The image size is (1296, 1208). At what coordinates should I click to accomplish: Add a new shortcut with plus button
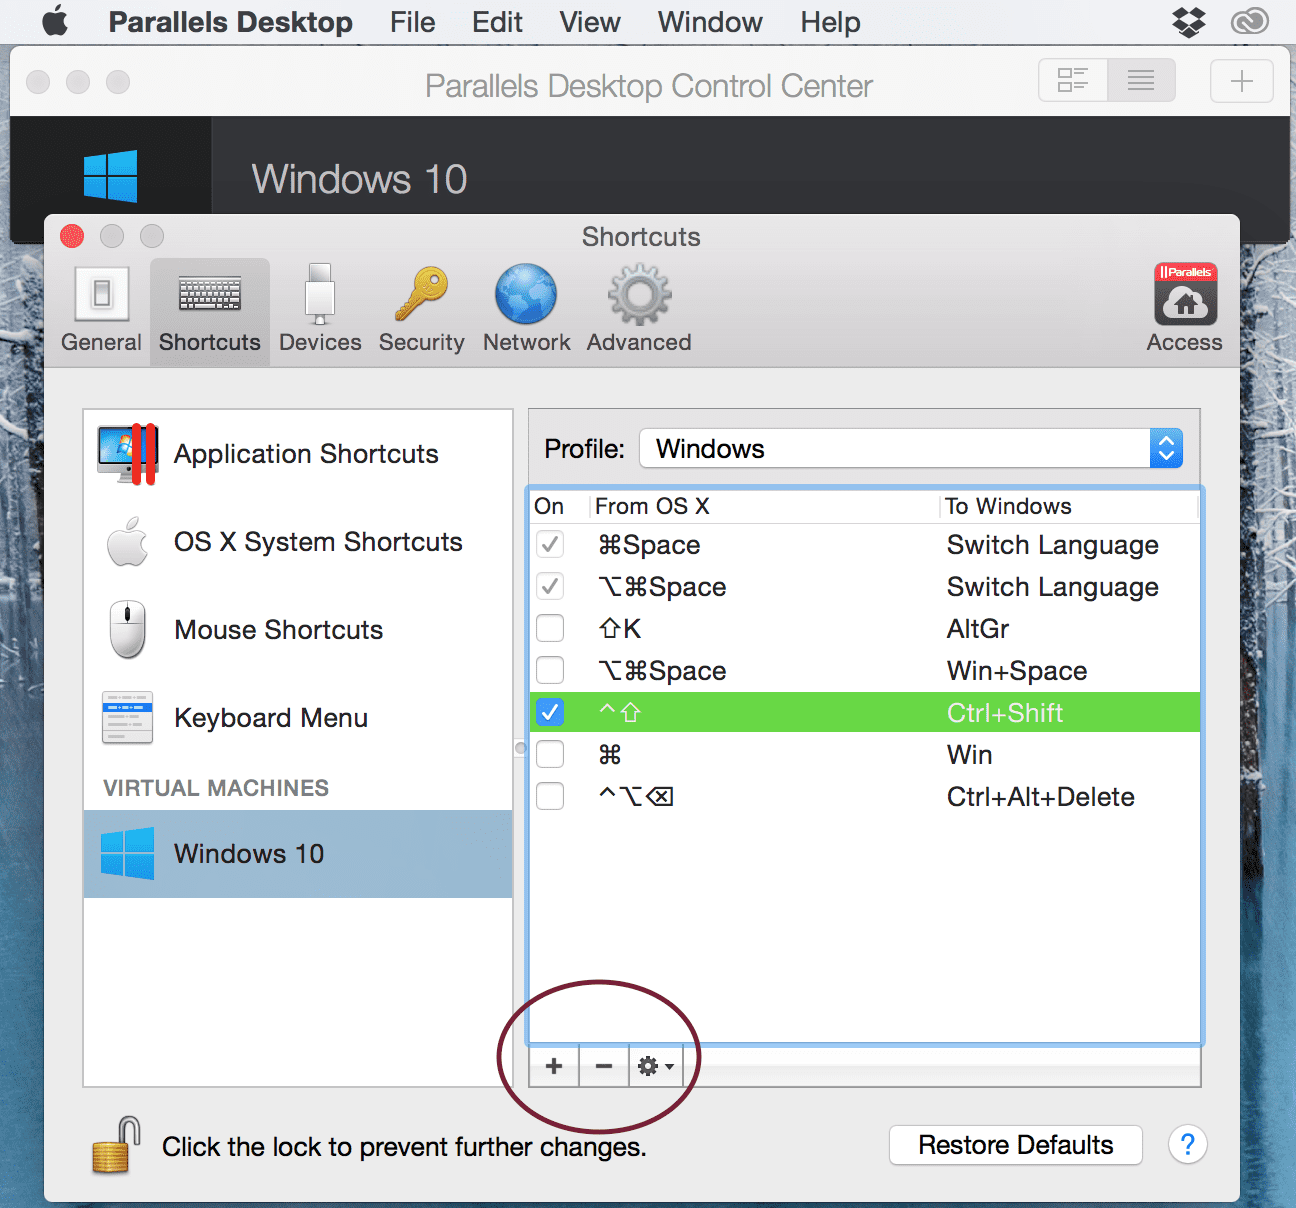pyautogui.click(x=554, y=1066)
